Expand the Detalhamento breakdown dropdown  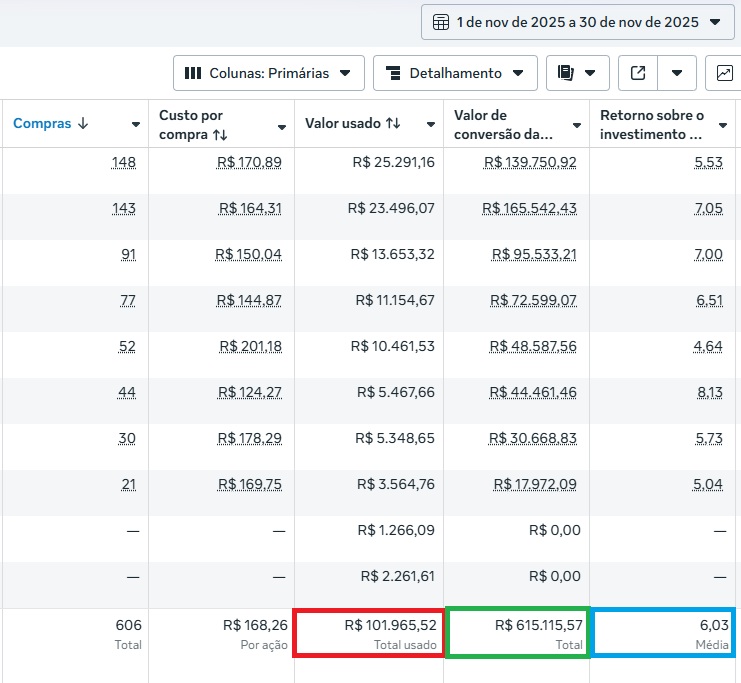click(x=455, y=73)
